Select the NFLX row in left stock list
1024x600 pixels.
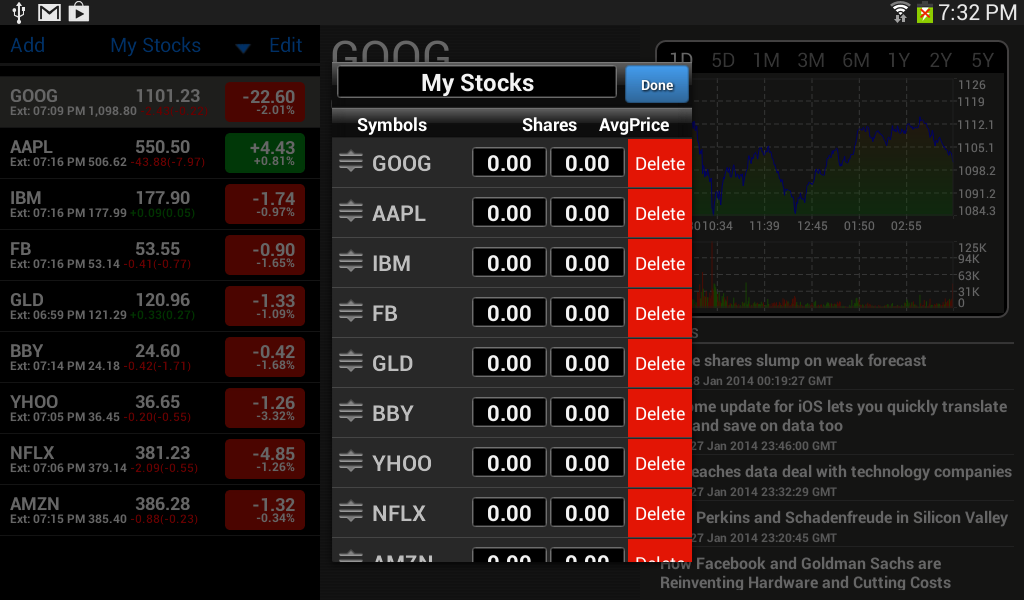(160, 460)
